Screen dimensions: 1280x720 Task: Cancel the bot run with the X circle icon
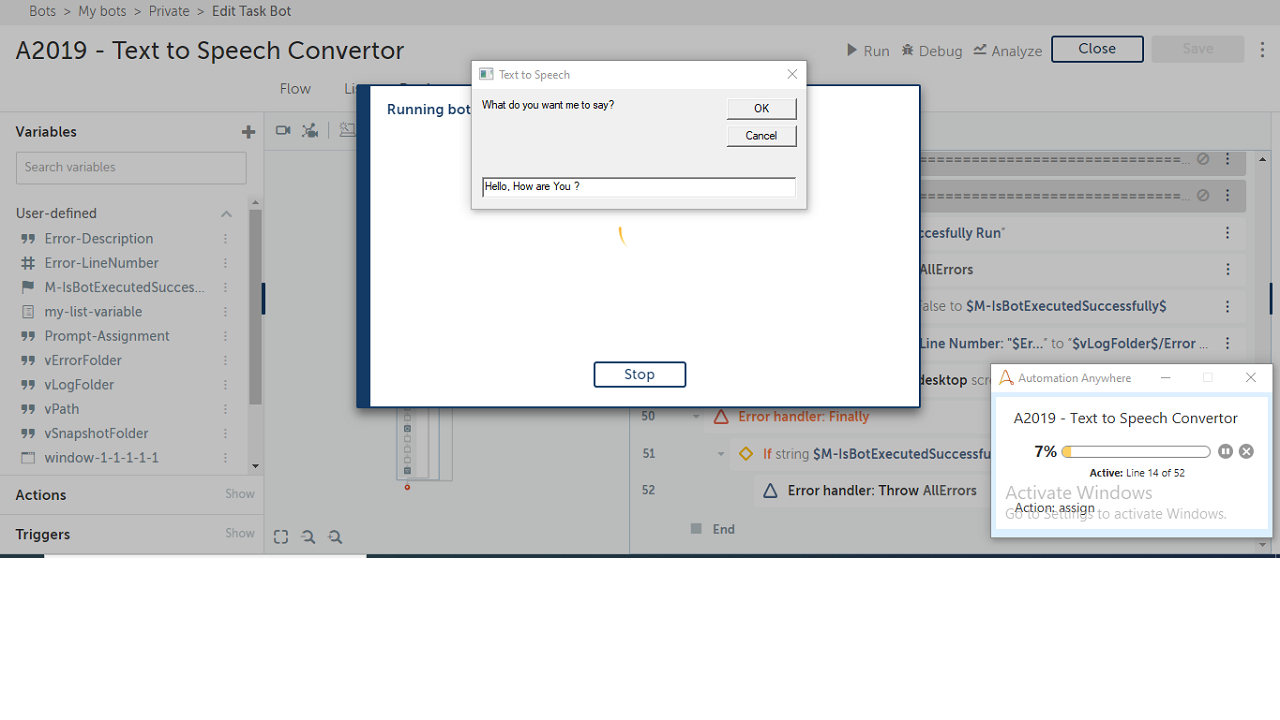point(1246,452)
